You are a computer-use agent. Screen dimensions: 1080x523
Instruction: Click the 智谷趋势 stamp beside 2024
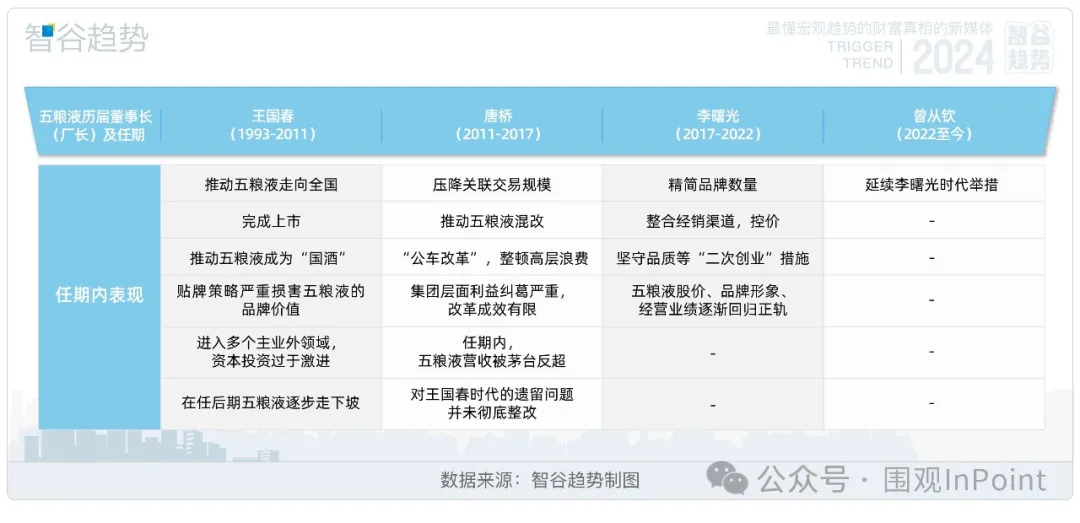(1029, 48)
